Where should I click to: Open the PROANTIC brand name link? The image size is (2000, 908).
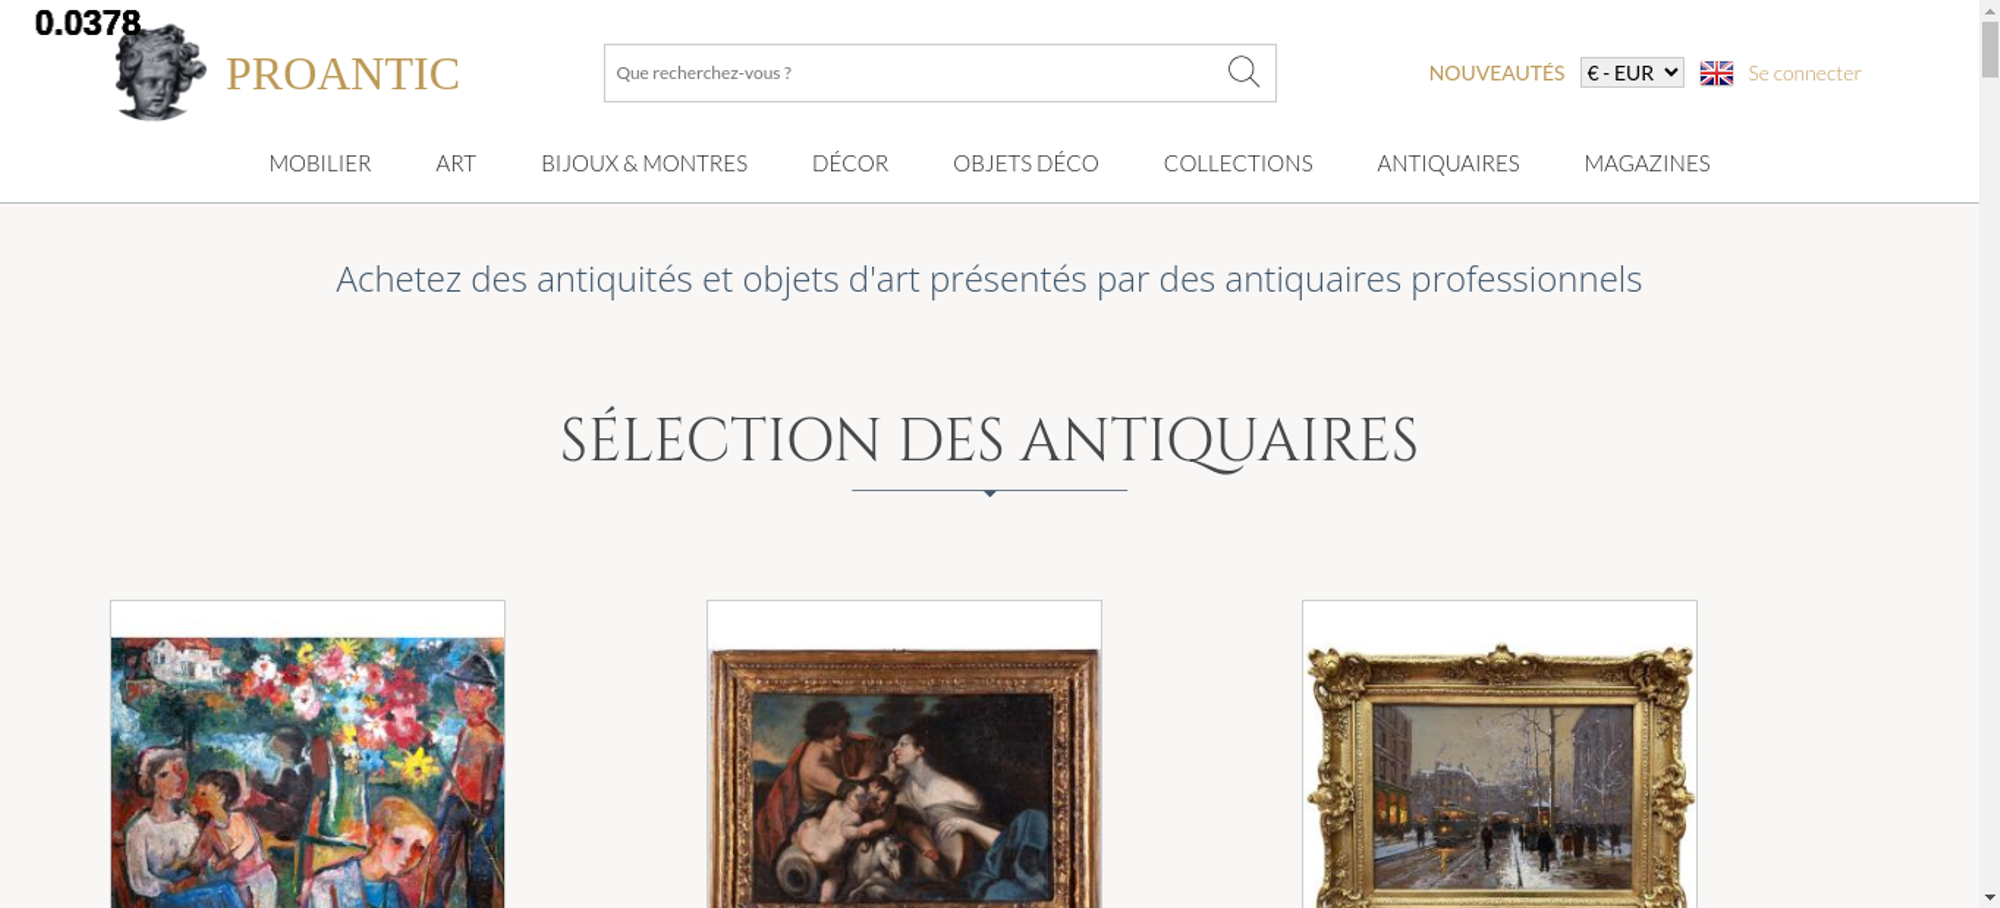tap(342, 74)
